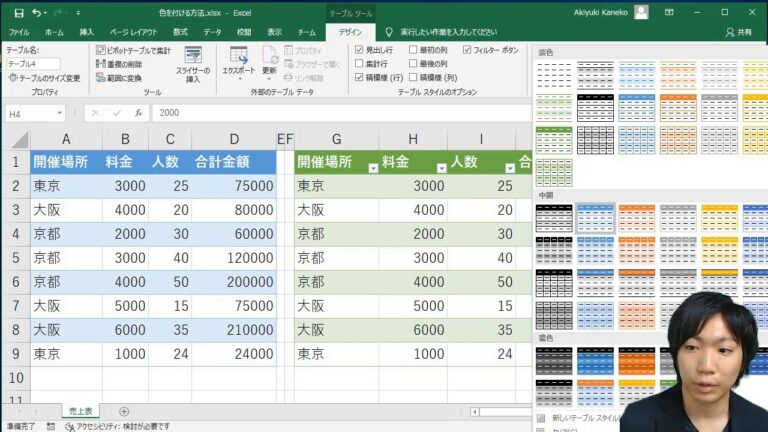
Task: Click the macro recording icon in status bar
Action: click(51, 427)
